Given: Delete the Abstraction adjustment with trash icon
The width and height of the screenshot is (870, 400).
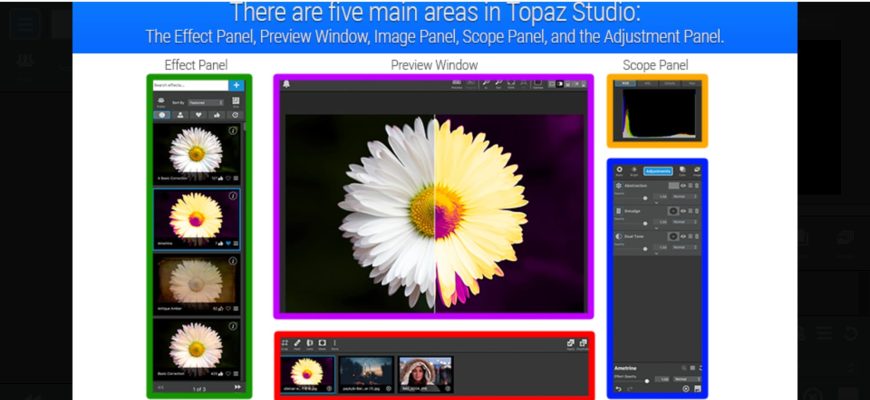Looking at the screenshot, I should tap(697, 186).
